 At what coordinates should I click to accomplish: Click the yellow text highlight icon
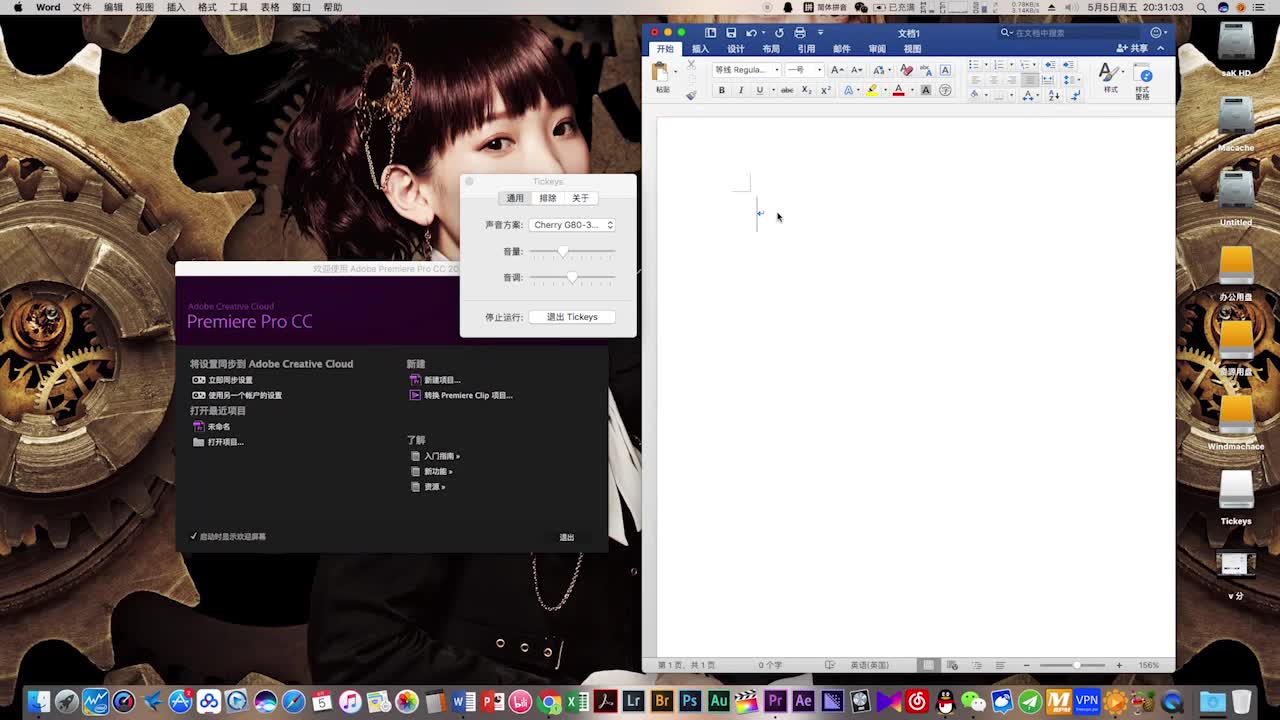point(872,90)
